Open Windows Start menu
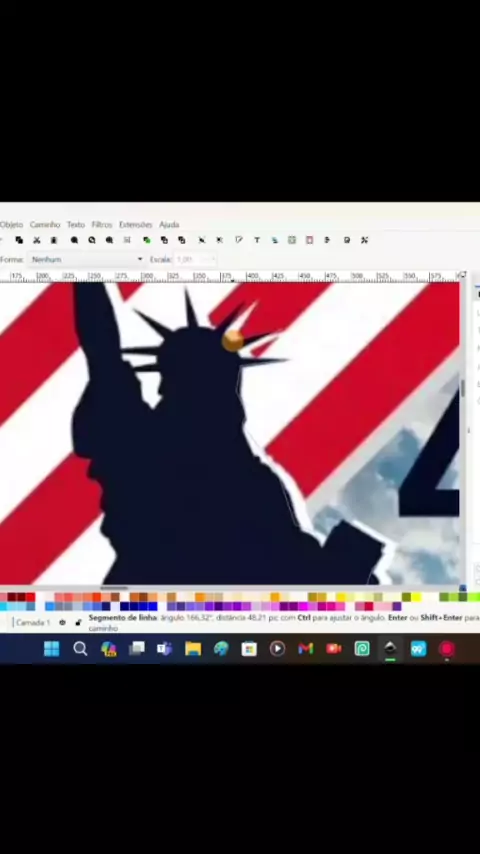This screenshot has width=480, height=854. [x=52, y=649]
